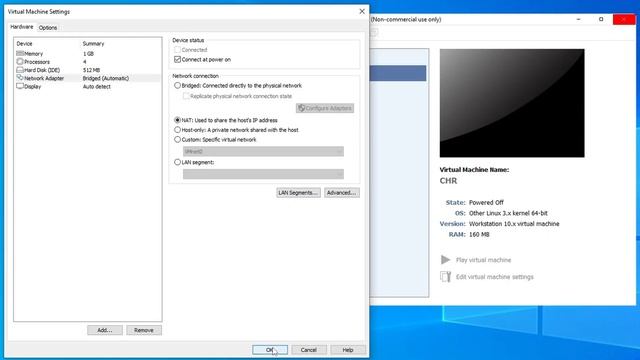Select the Memory row text
The image size is (640, 360).
33,54
